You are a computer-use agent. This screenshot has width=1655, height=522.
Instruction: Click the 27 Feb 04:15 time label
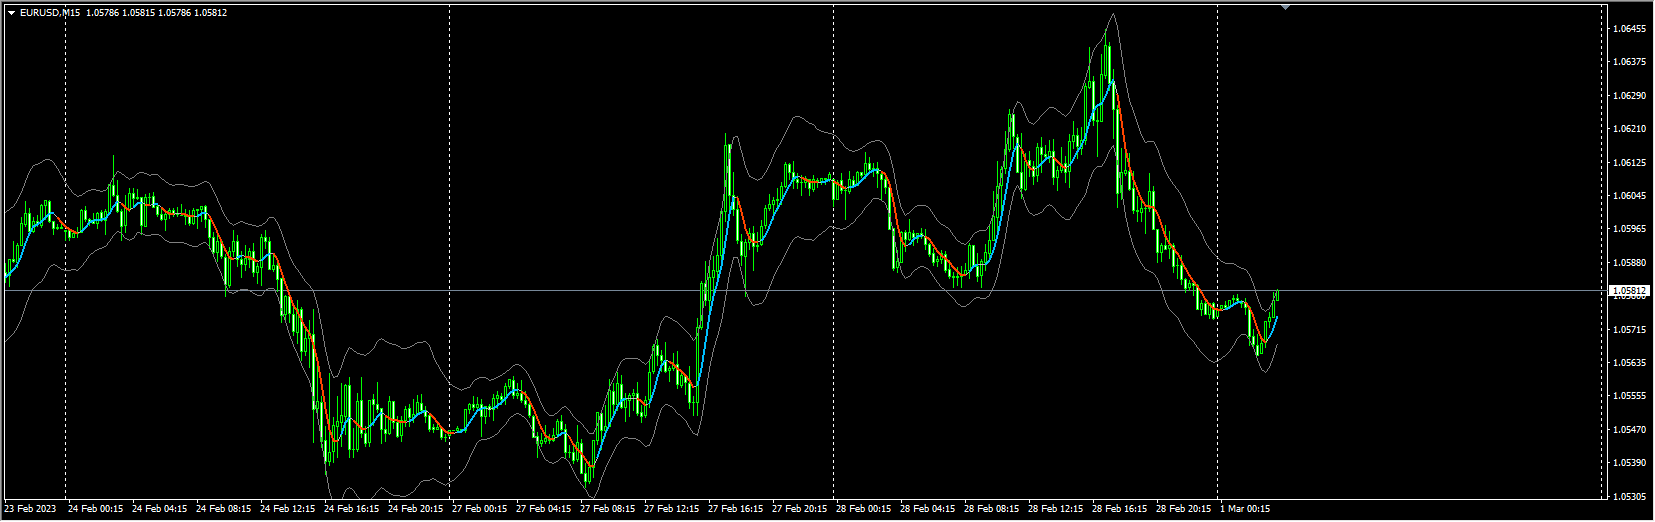(x=544, y=509)
